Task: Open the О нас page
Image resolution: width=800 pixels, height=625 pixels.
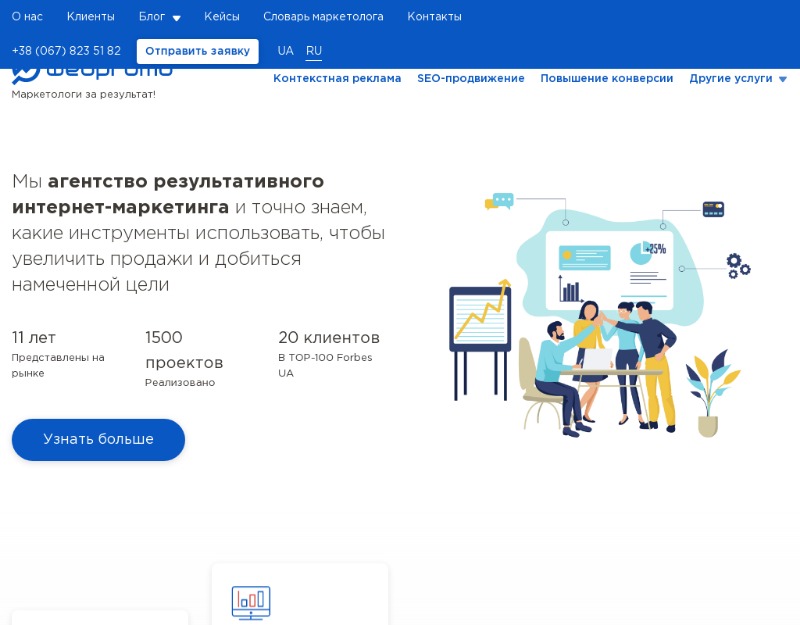Action: 27,16
